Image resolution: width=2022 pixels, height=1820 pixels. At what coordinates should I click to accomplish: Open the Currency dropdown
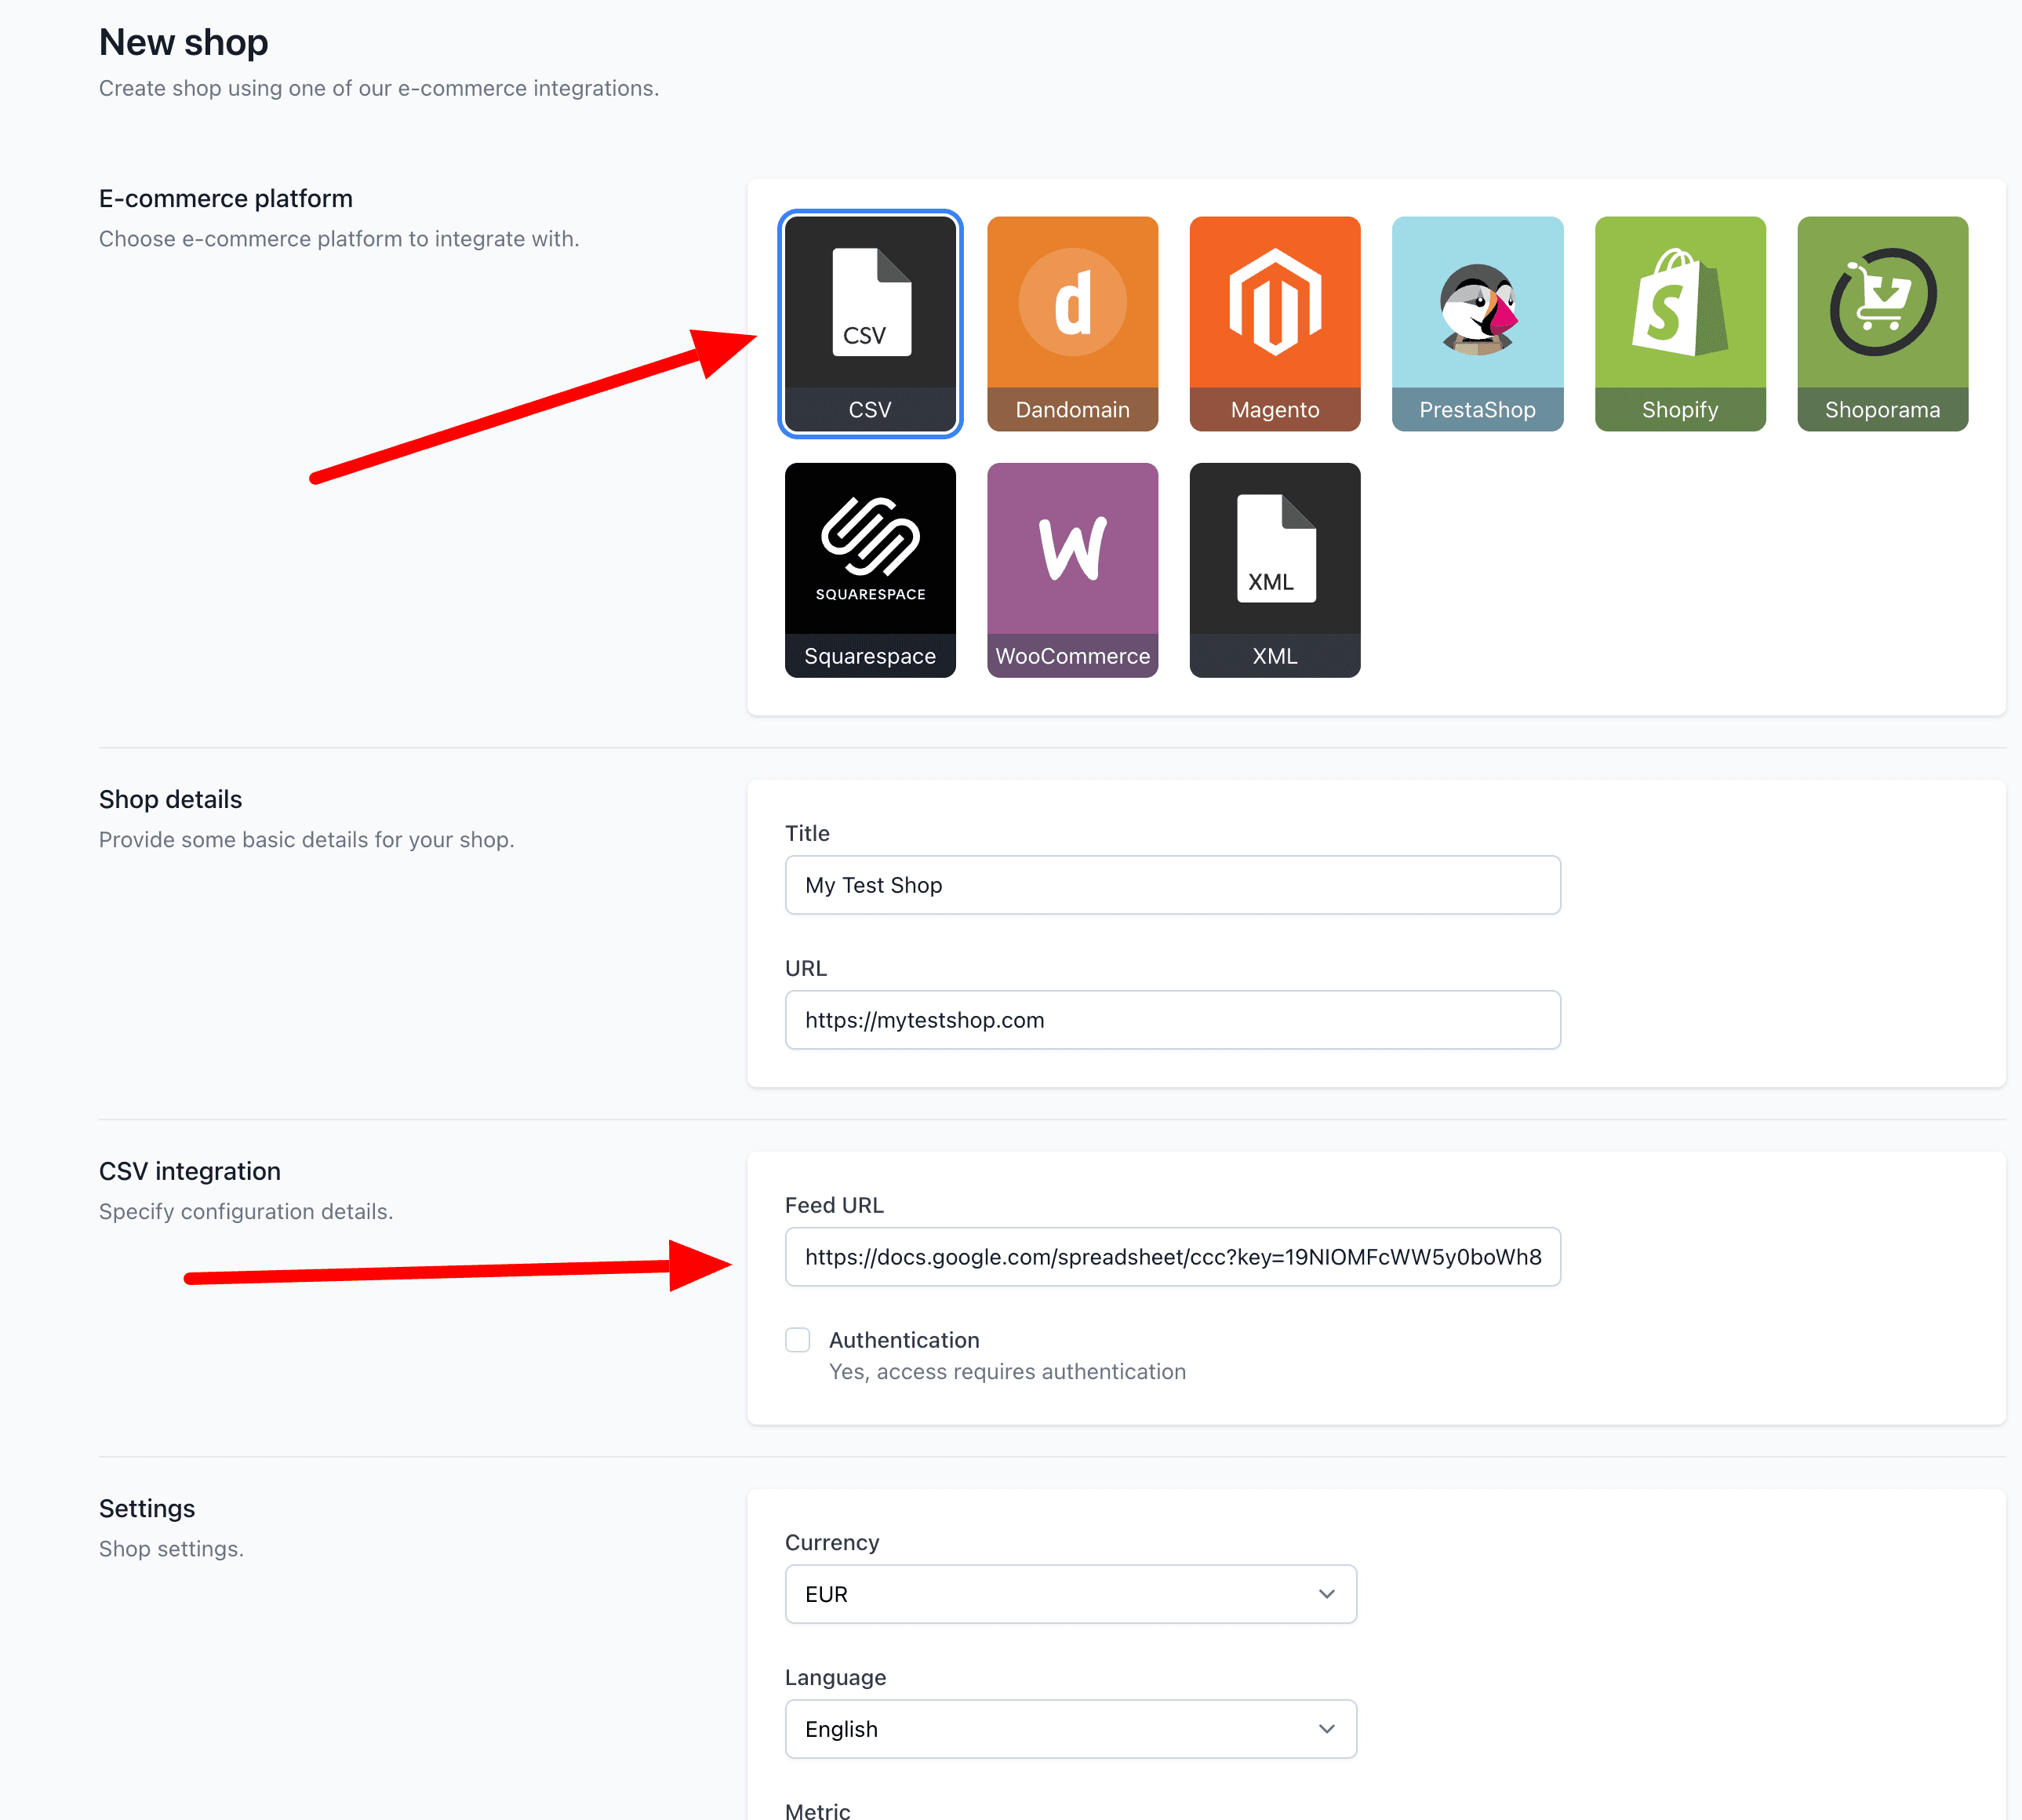1070,1594
